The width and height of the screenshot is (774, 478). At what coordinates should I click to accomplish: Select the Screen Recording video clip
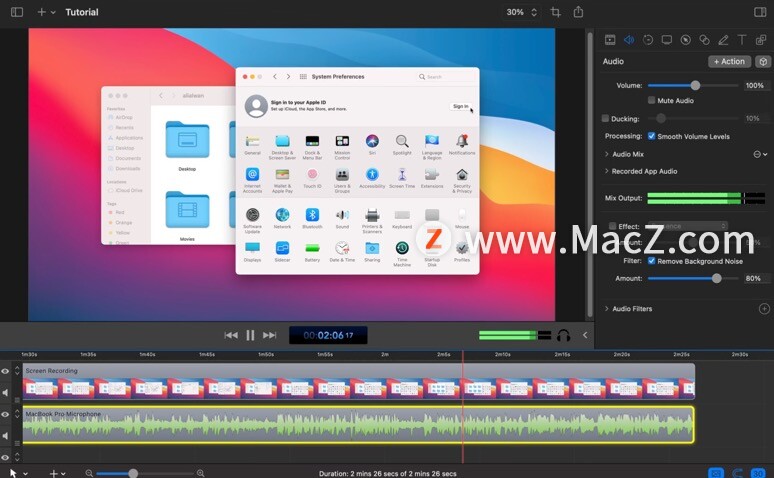[359, 381]
